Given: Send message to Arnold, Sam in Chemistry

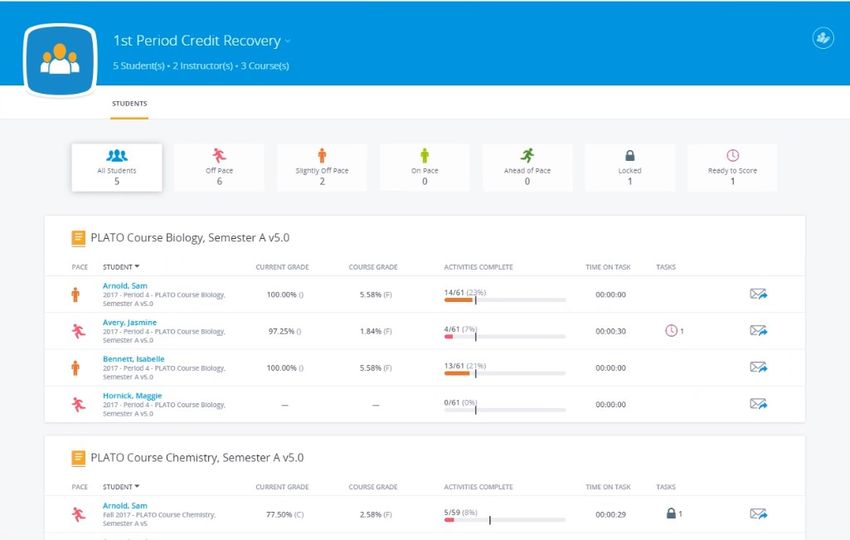Looking at the screenshot, I should click(758, 513).
